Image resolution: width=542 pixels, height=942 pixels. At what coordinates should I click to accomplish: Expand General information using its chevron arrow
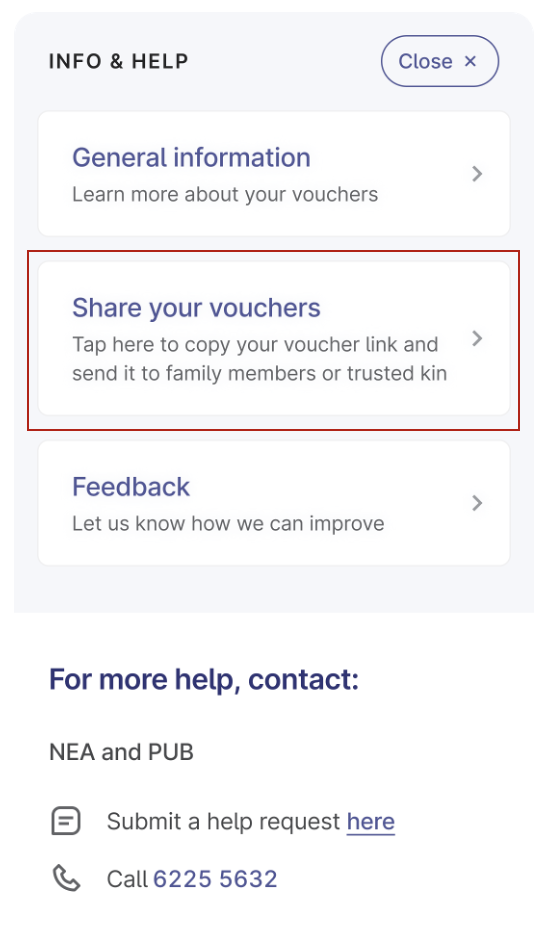coord(477,174)
